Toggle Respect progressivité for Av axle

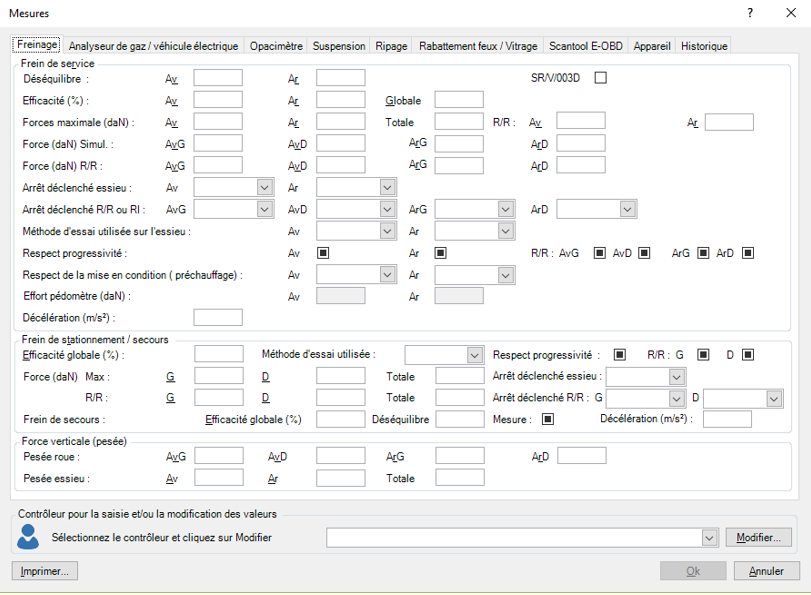(x=321, y=253)
